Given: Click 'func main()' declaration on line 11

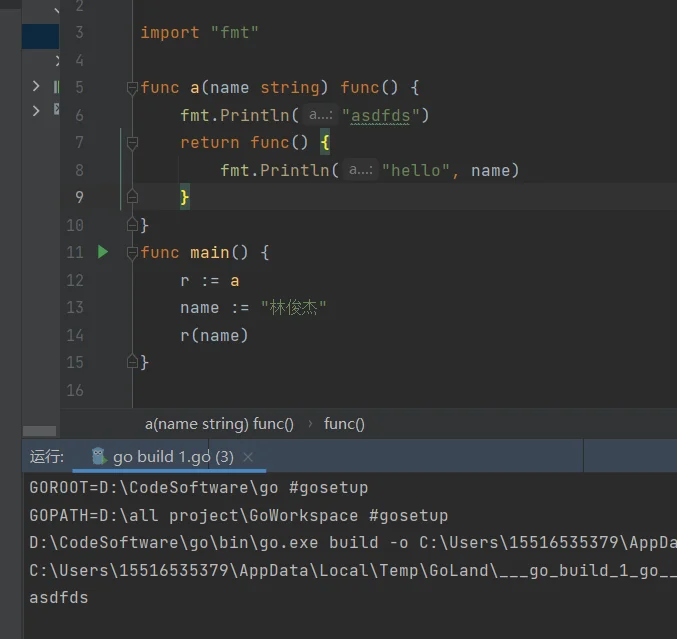Looking at the screenshot, I should [x=194, y=253].
